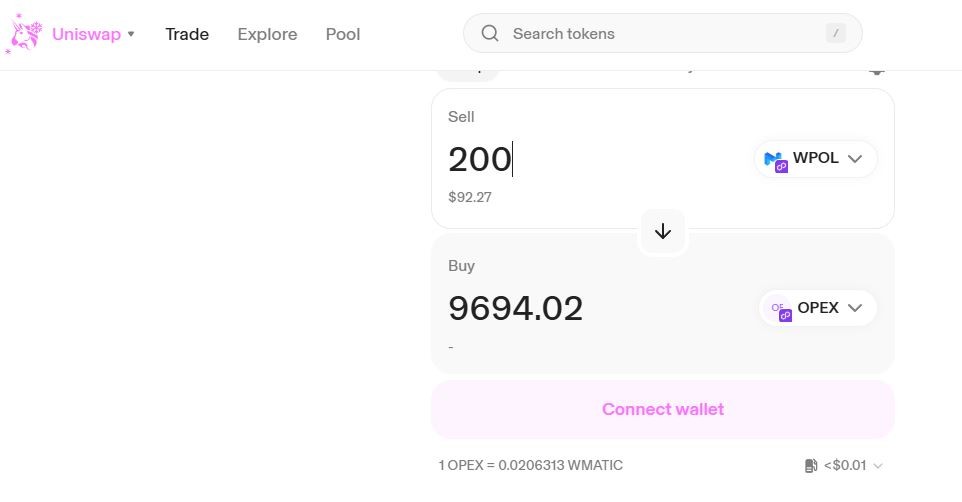Image resolution: width=962 pixels, height=502 pixels.
Task: Click the Uniswap unicorn logo
Action: tap(23, 33)
